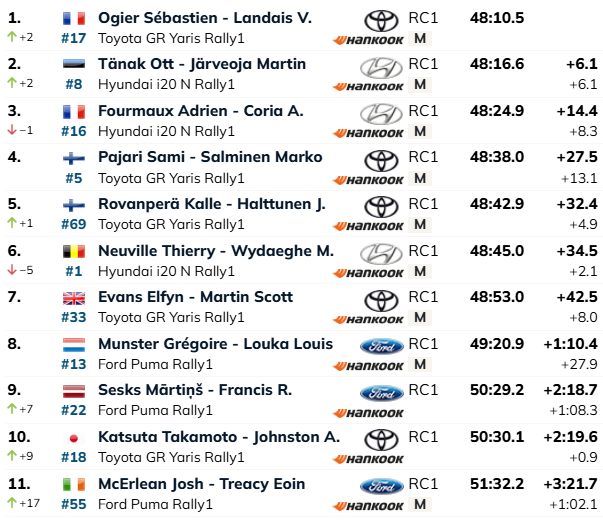This screenshot has width=603, height=520.
Task: Open Ogier Sébastien - Landais V. crew link
Action: 205,18
